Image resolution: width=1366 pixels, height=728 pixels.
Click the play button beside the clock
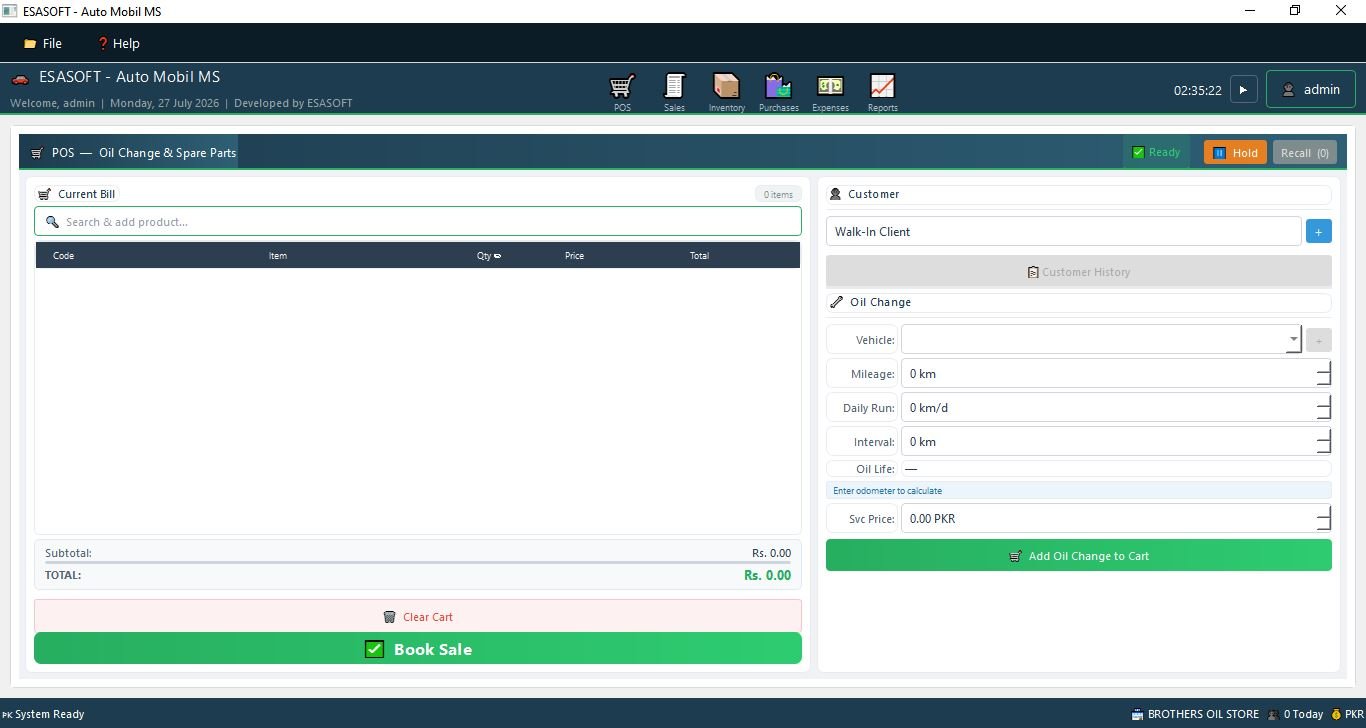click(x=1243, y=89)
